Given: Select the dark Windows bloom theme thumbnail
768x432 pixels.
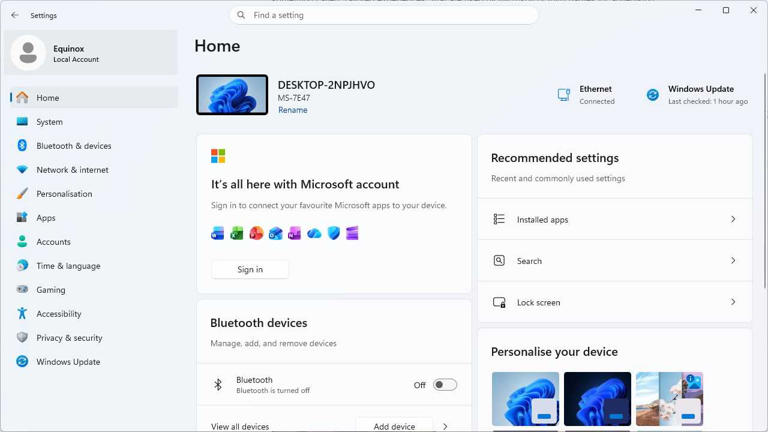Looking at the screenshot, I should pos(597,399).
